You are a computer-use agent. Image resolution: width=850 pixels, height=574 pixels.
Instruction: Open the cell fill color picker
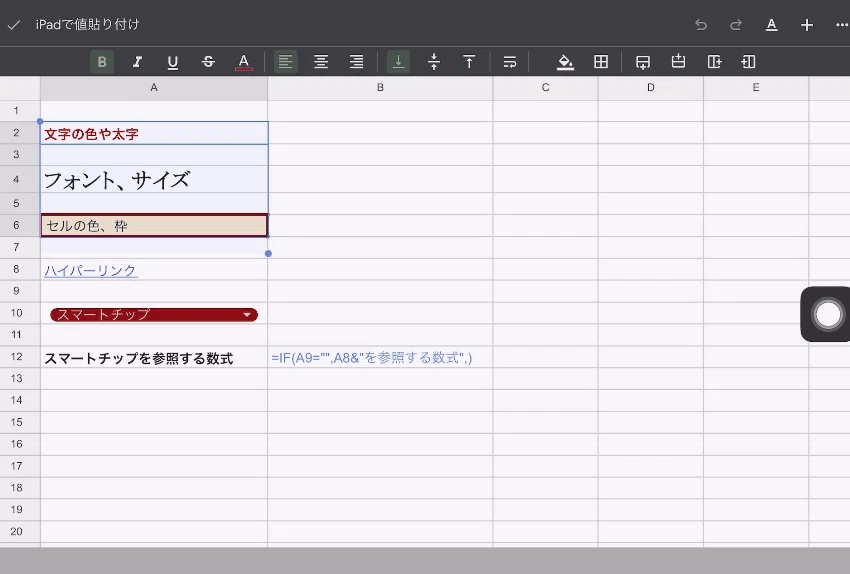[x=565, y=62]
